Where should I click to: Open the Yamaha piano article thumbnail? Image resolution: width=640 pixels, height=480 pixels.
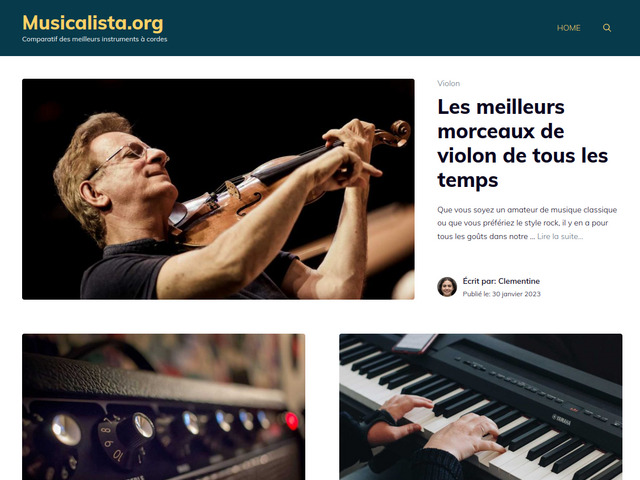[480, 407]
